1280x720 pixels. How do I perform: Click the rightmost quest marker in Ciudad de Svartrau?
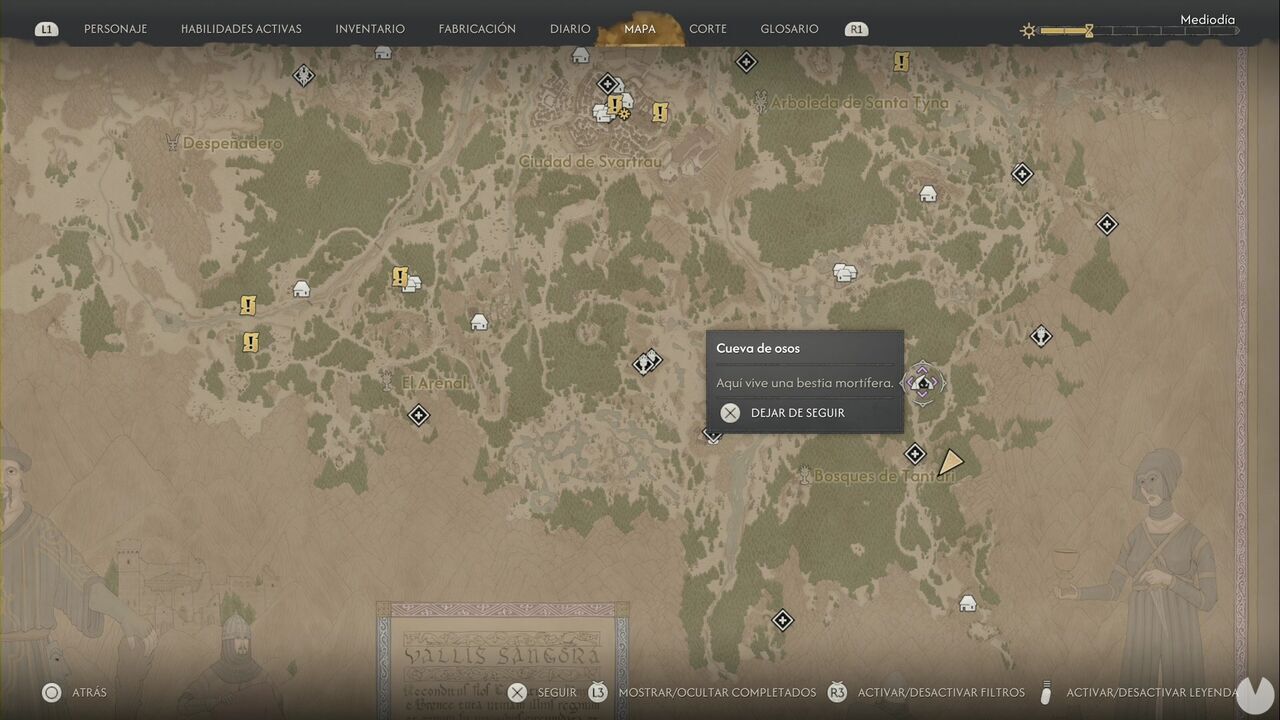[659, 112]
